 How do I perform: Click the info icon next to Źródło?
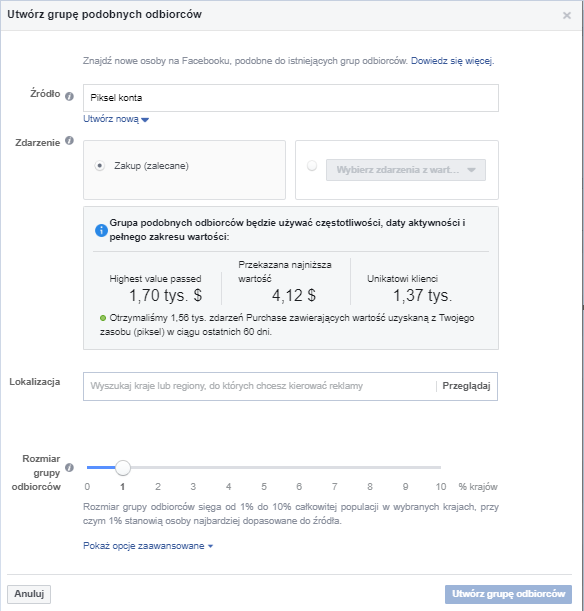click(69, 96)
